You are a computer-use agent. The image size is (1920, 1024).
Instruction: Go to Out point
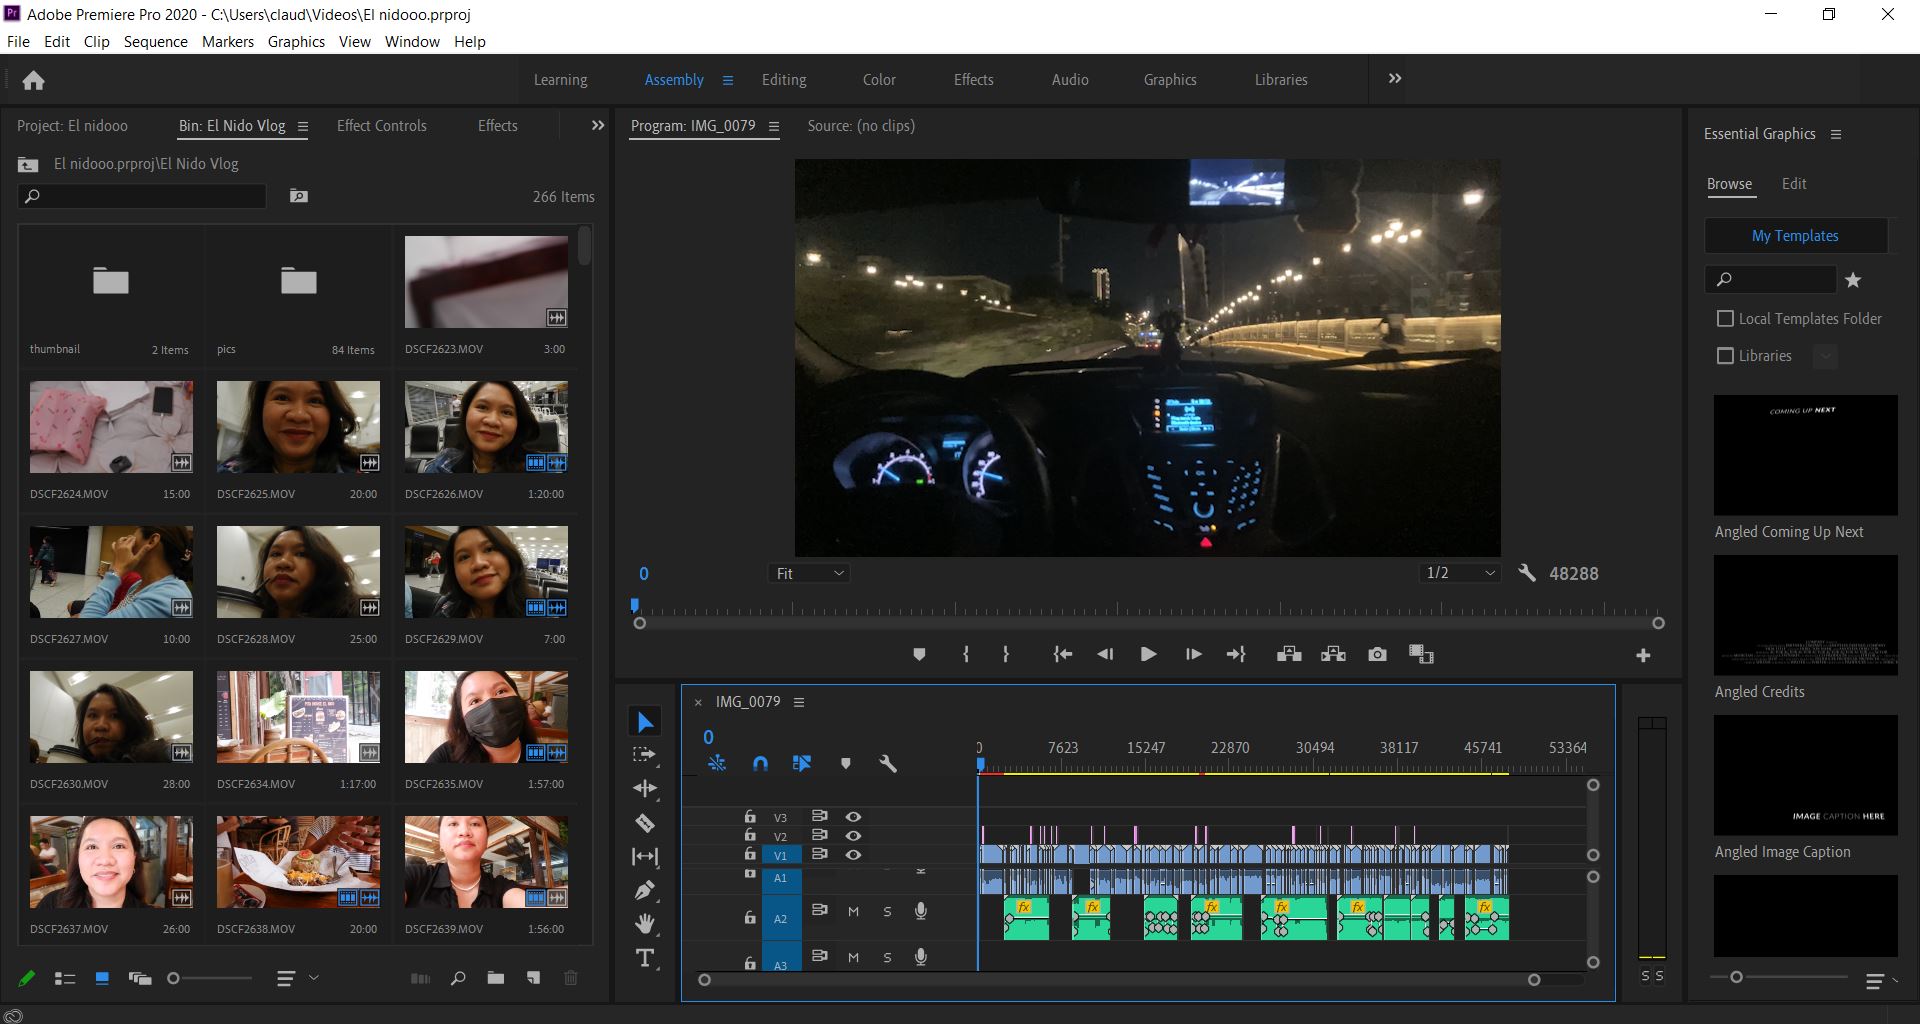(x=1236, y=654)
